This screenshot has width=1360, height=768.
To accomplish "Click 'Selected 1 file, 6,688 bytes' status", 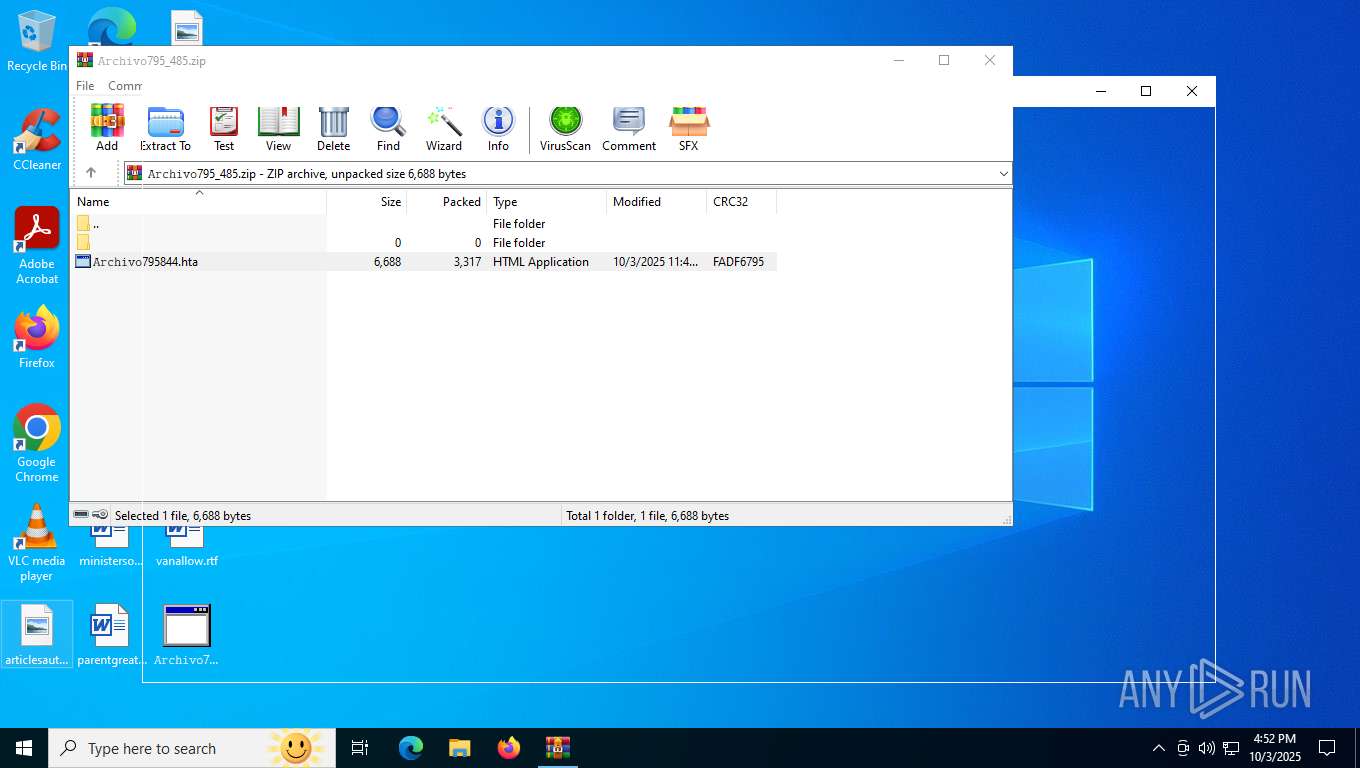I will (x=183, y=516).
